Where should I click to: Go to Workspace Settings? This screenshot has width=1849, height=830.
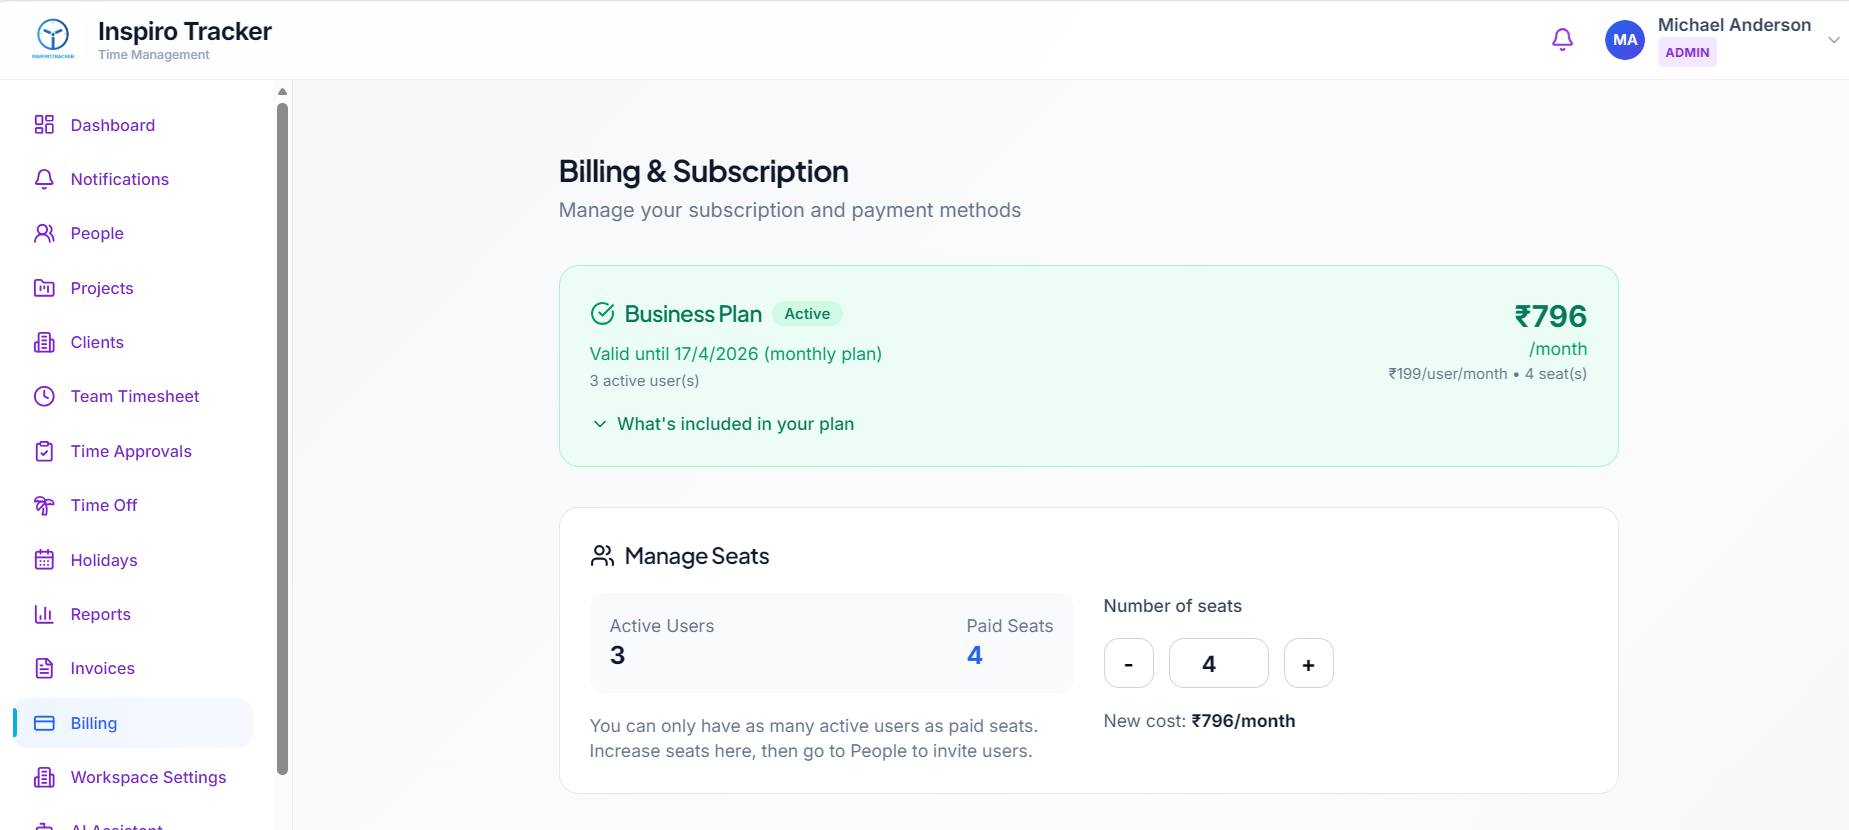pyautogui.click(x=147, y=777)
